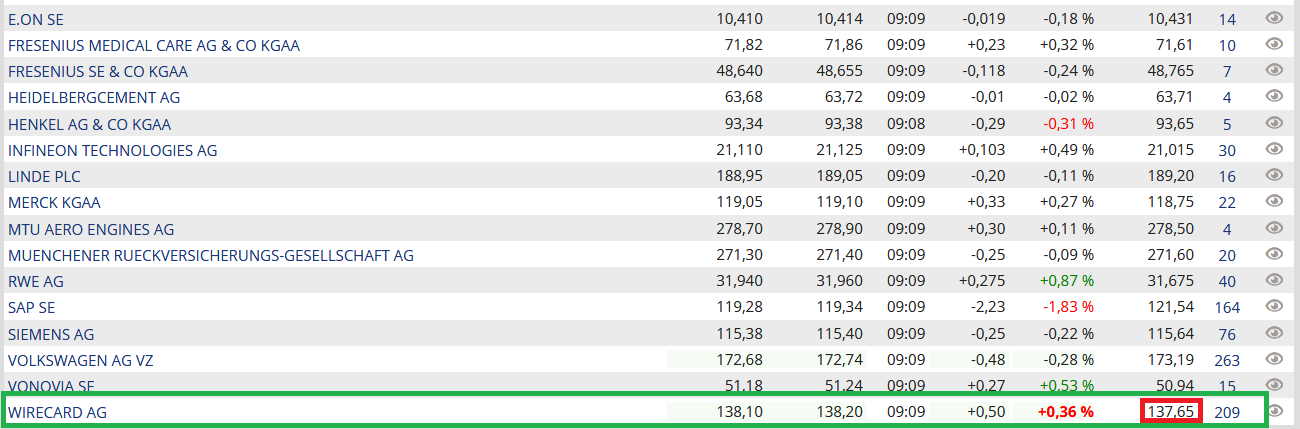Viewport: 1300px width, 429px height.
Task: Toggle eye icon in Fresenius SE & Co row
Action: [1273, 70]
